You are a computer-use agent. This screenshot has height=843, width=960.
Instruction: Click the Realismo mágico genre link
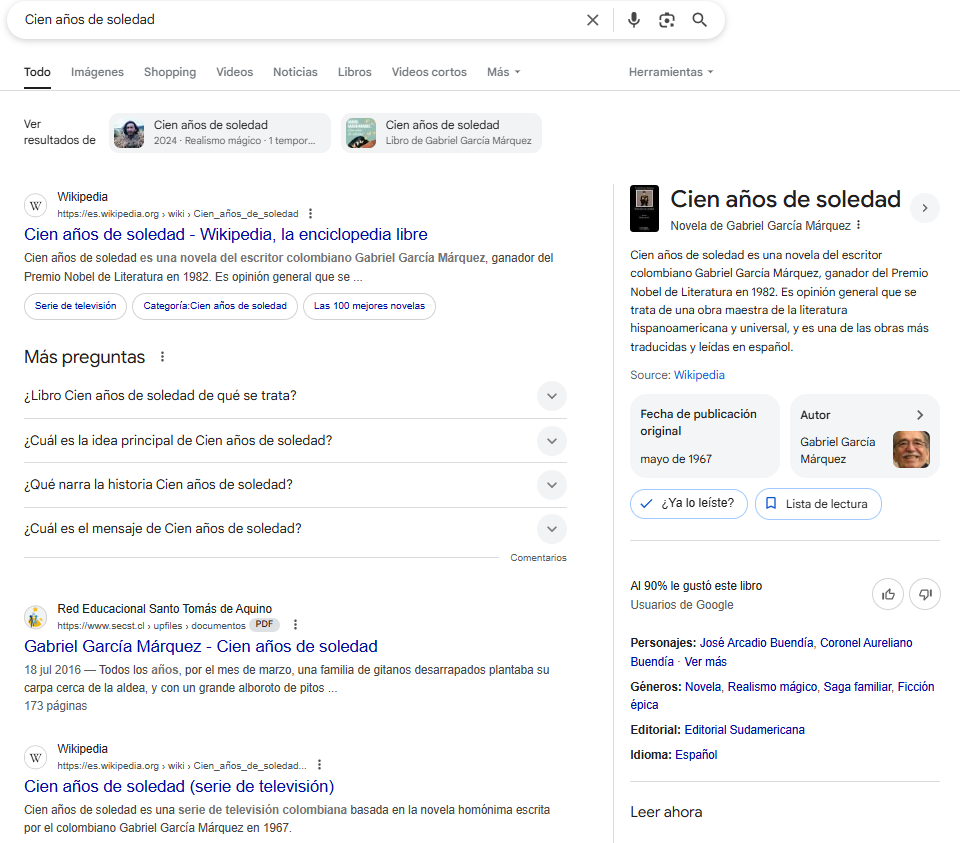pyautogui.click(x=774, y=687)
